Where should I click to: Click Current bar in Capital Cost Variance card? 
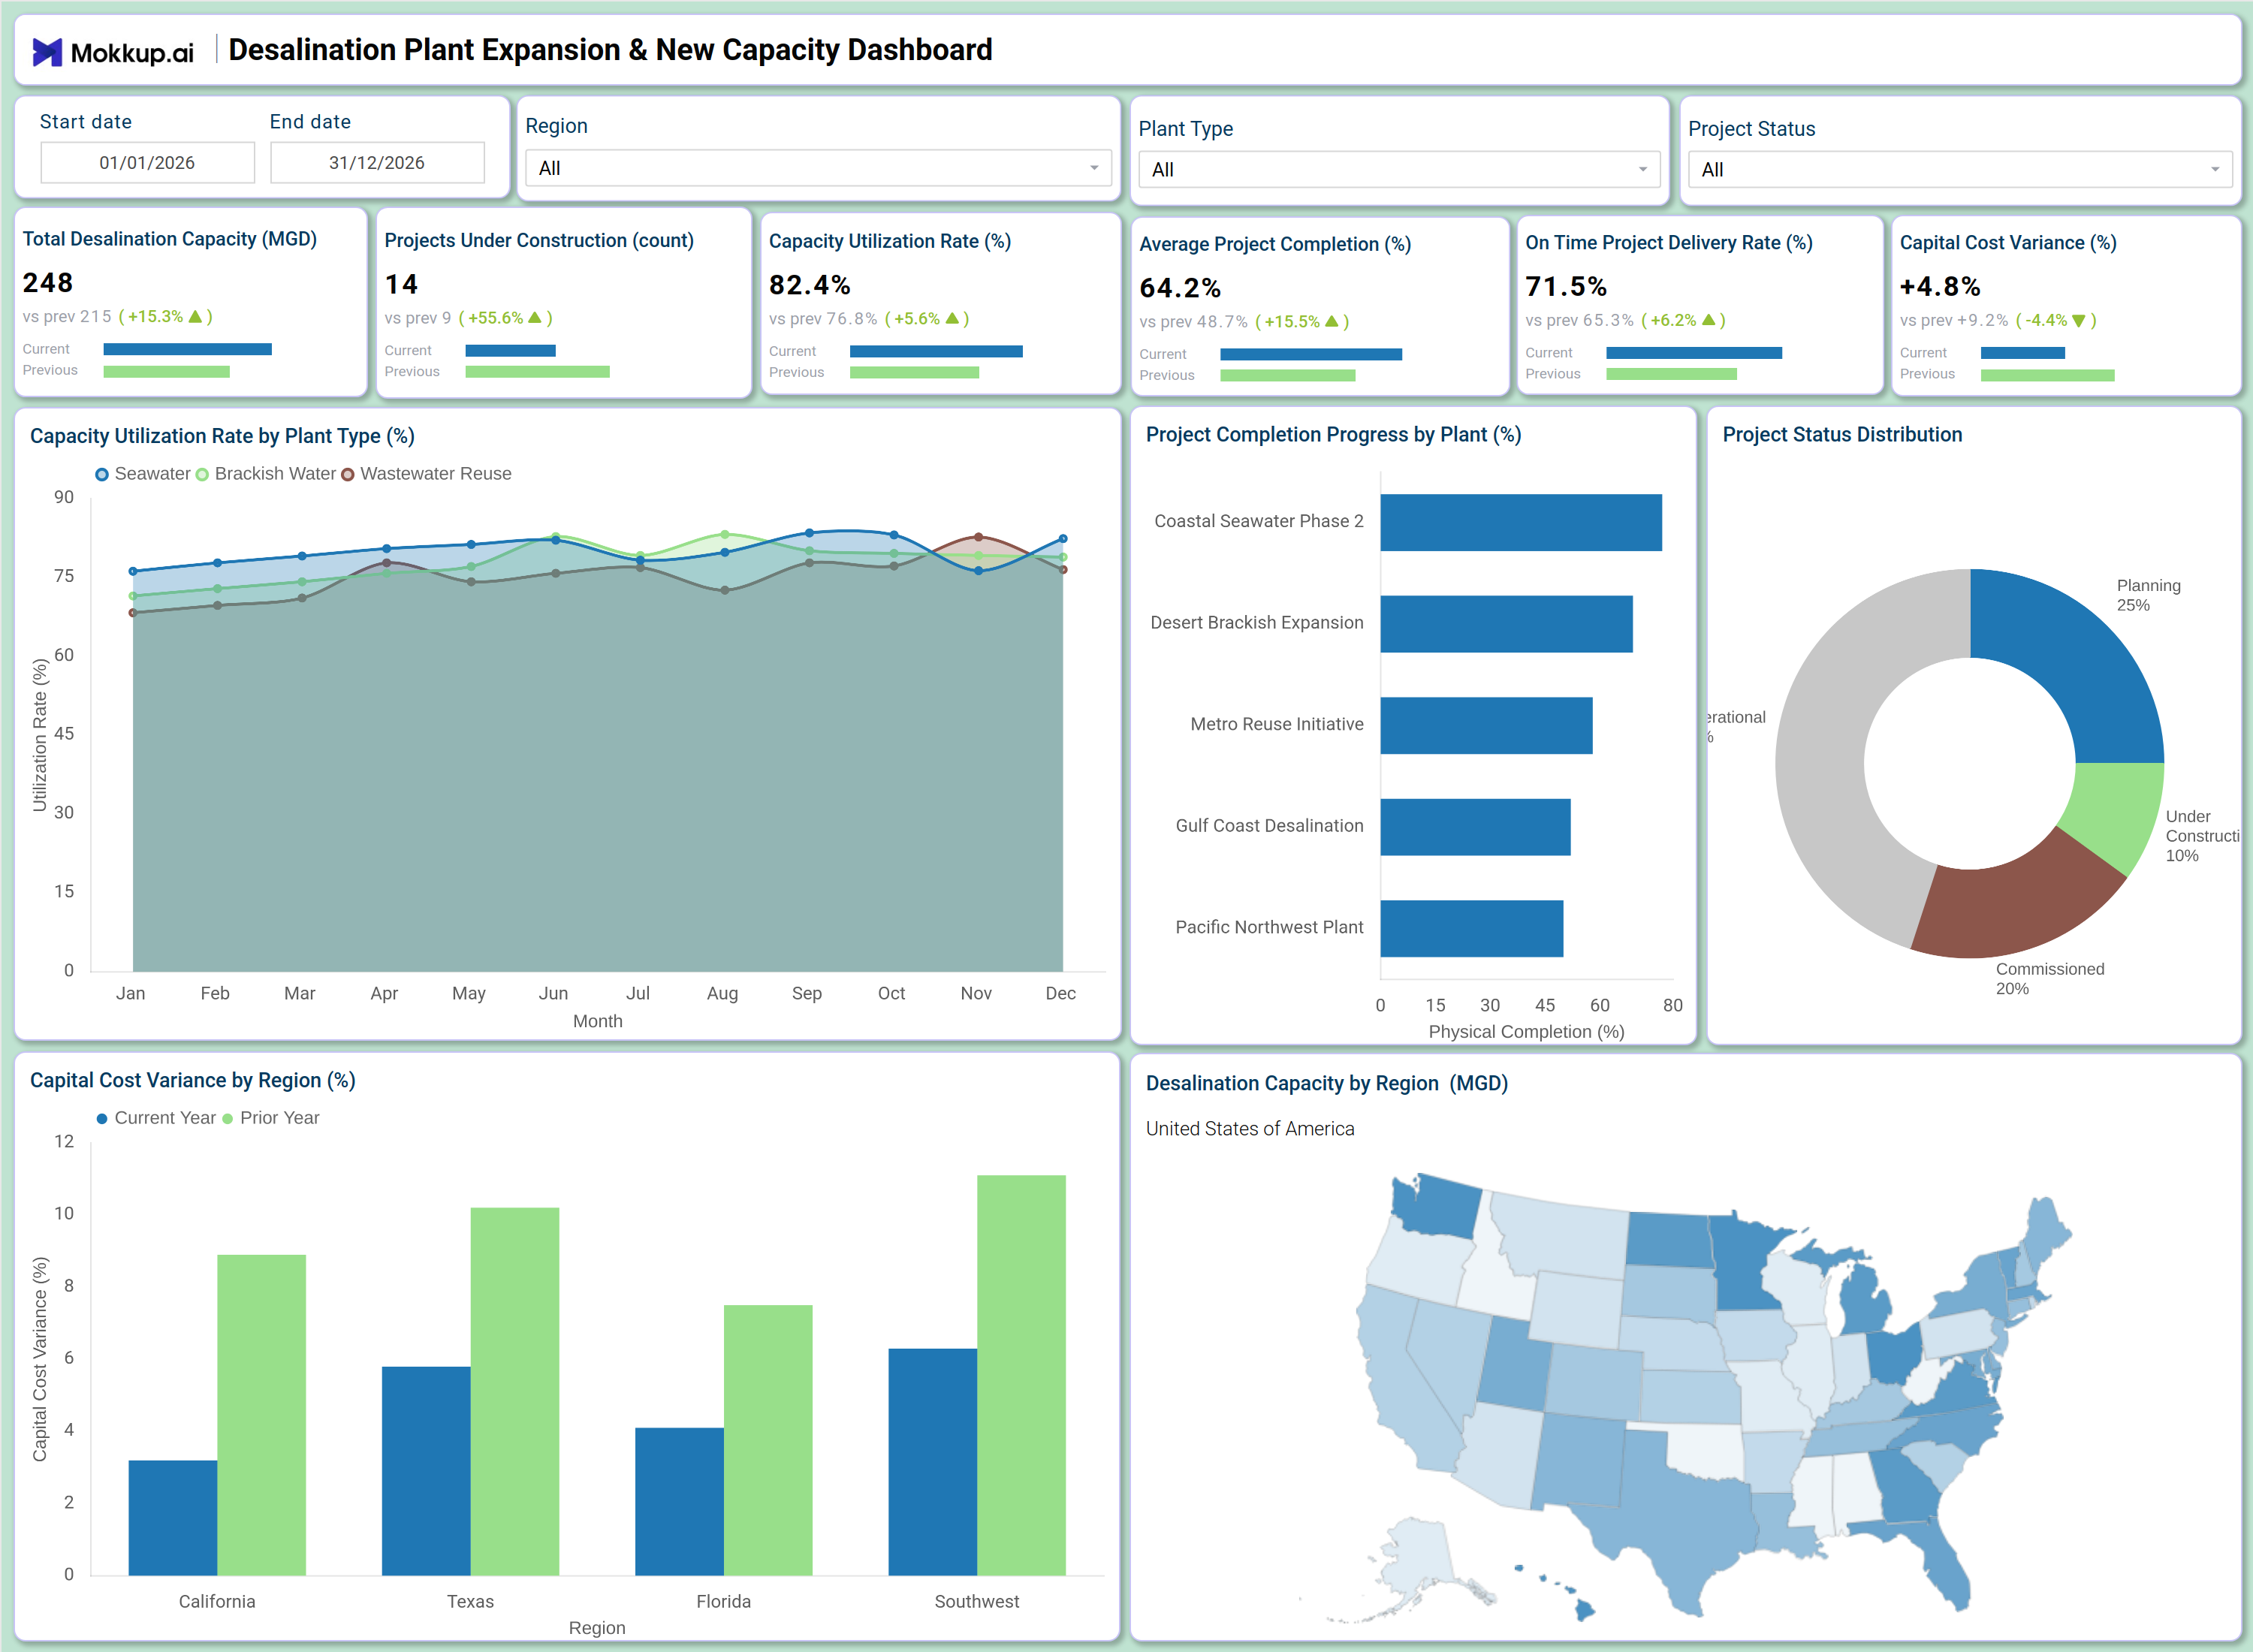coord(2022,353)
